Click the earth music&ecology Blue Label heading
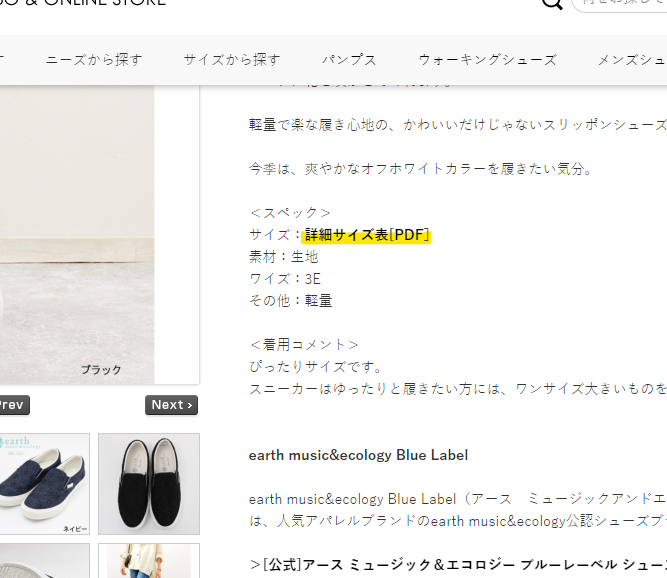The width and height of the screenshot is (667, 578). (358, 455)
